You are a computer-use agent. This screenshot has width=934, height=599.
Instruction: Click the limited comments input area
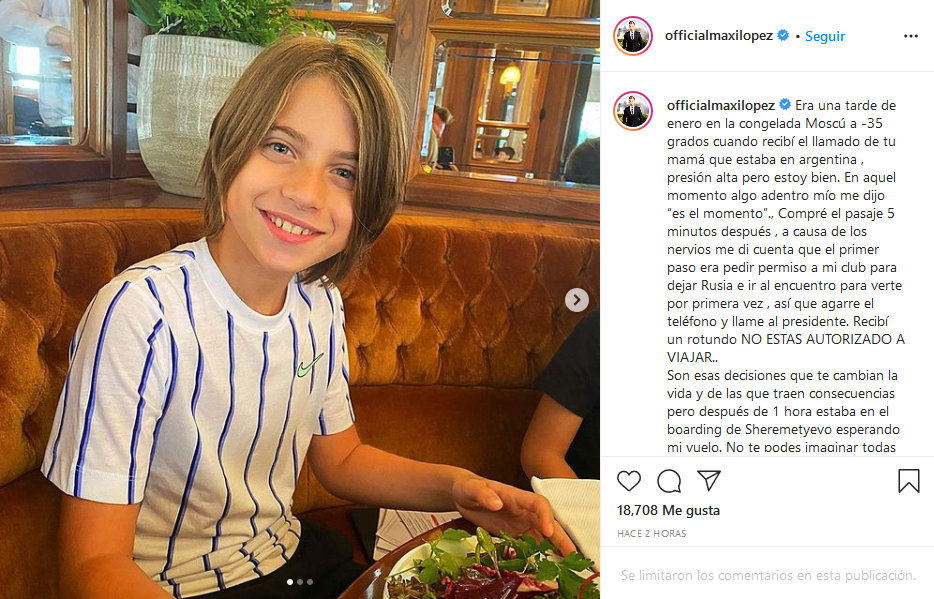768,575
